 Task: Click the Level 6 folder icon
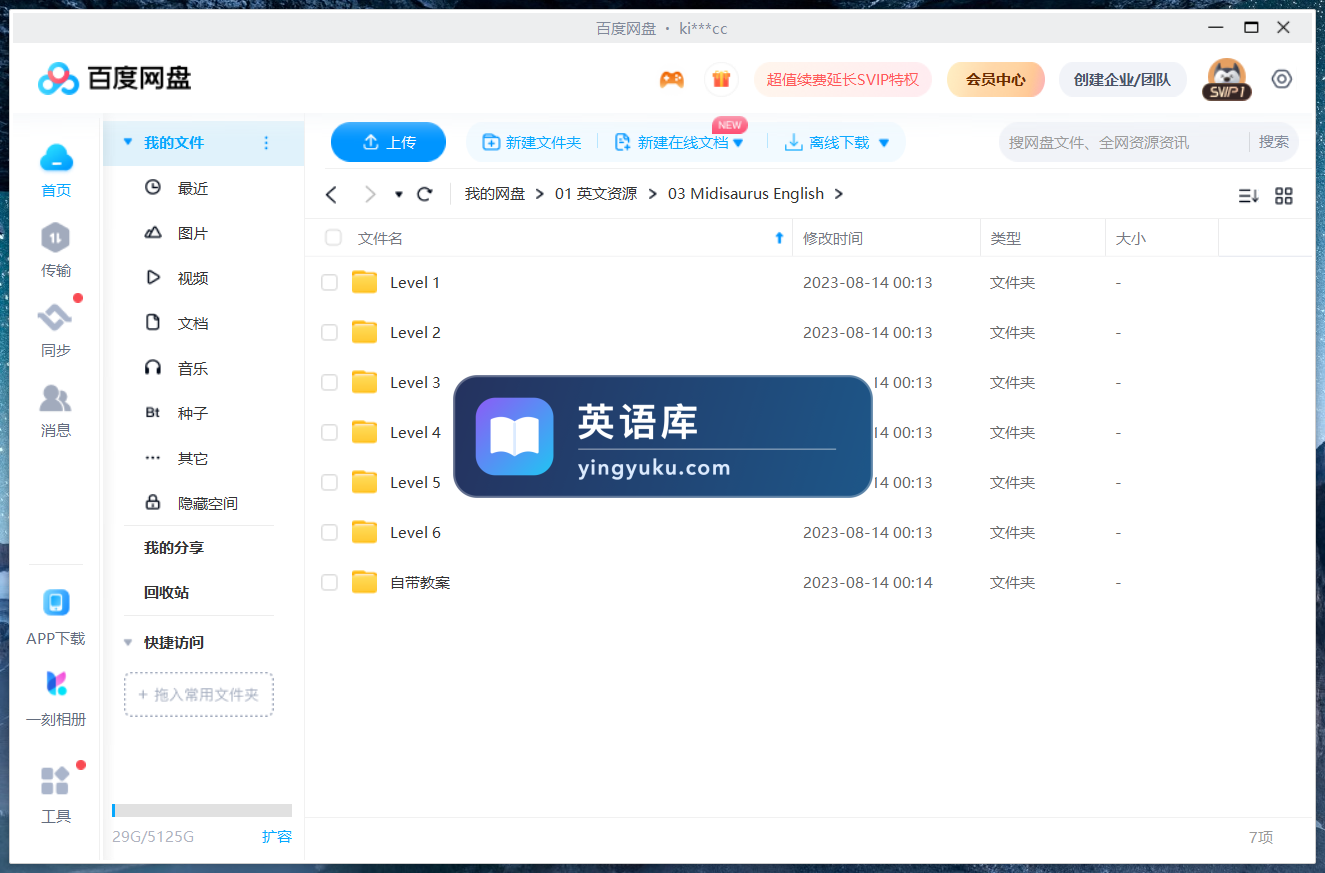pos(365,532)
